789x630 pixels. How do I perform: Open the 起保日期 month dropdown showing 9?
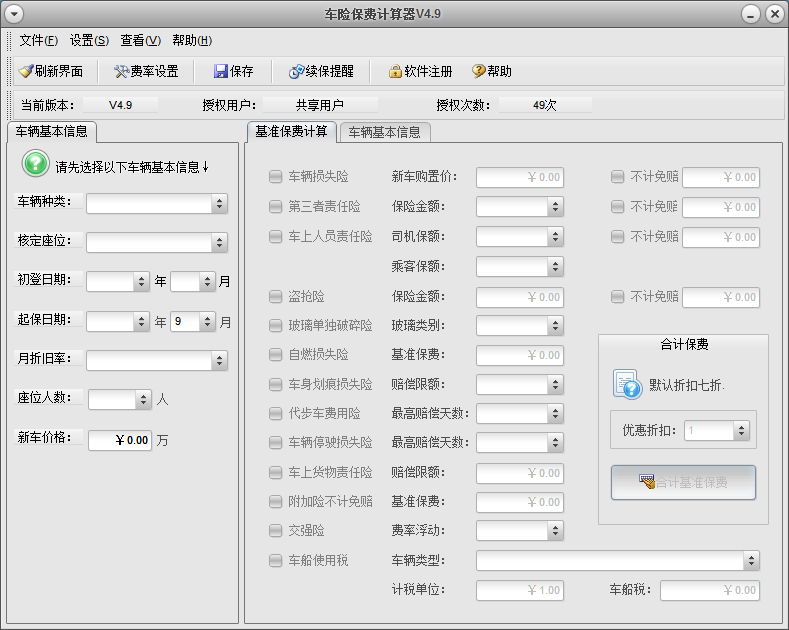coord(193,322)
